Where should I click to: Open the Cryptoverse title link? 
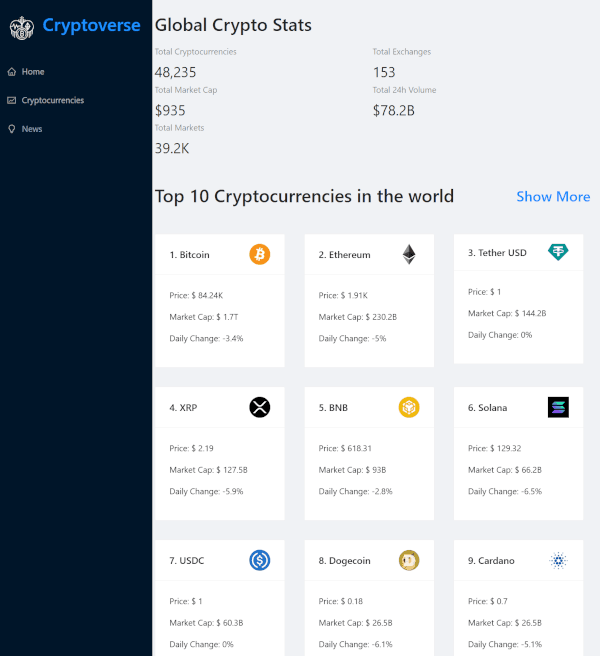pos(91,26)
